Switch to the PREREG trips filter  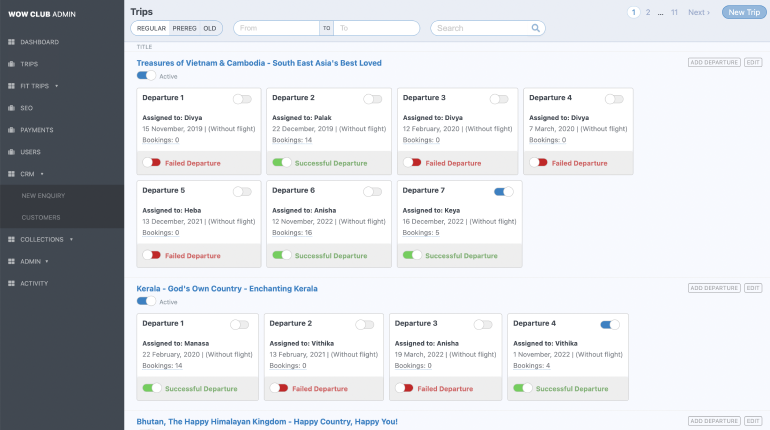[x=184, y=28]
